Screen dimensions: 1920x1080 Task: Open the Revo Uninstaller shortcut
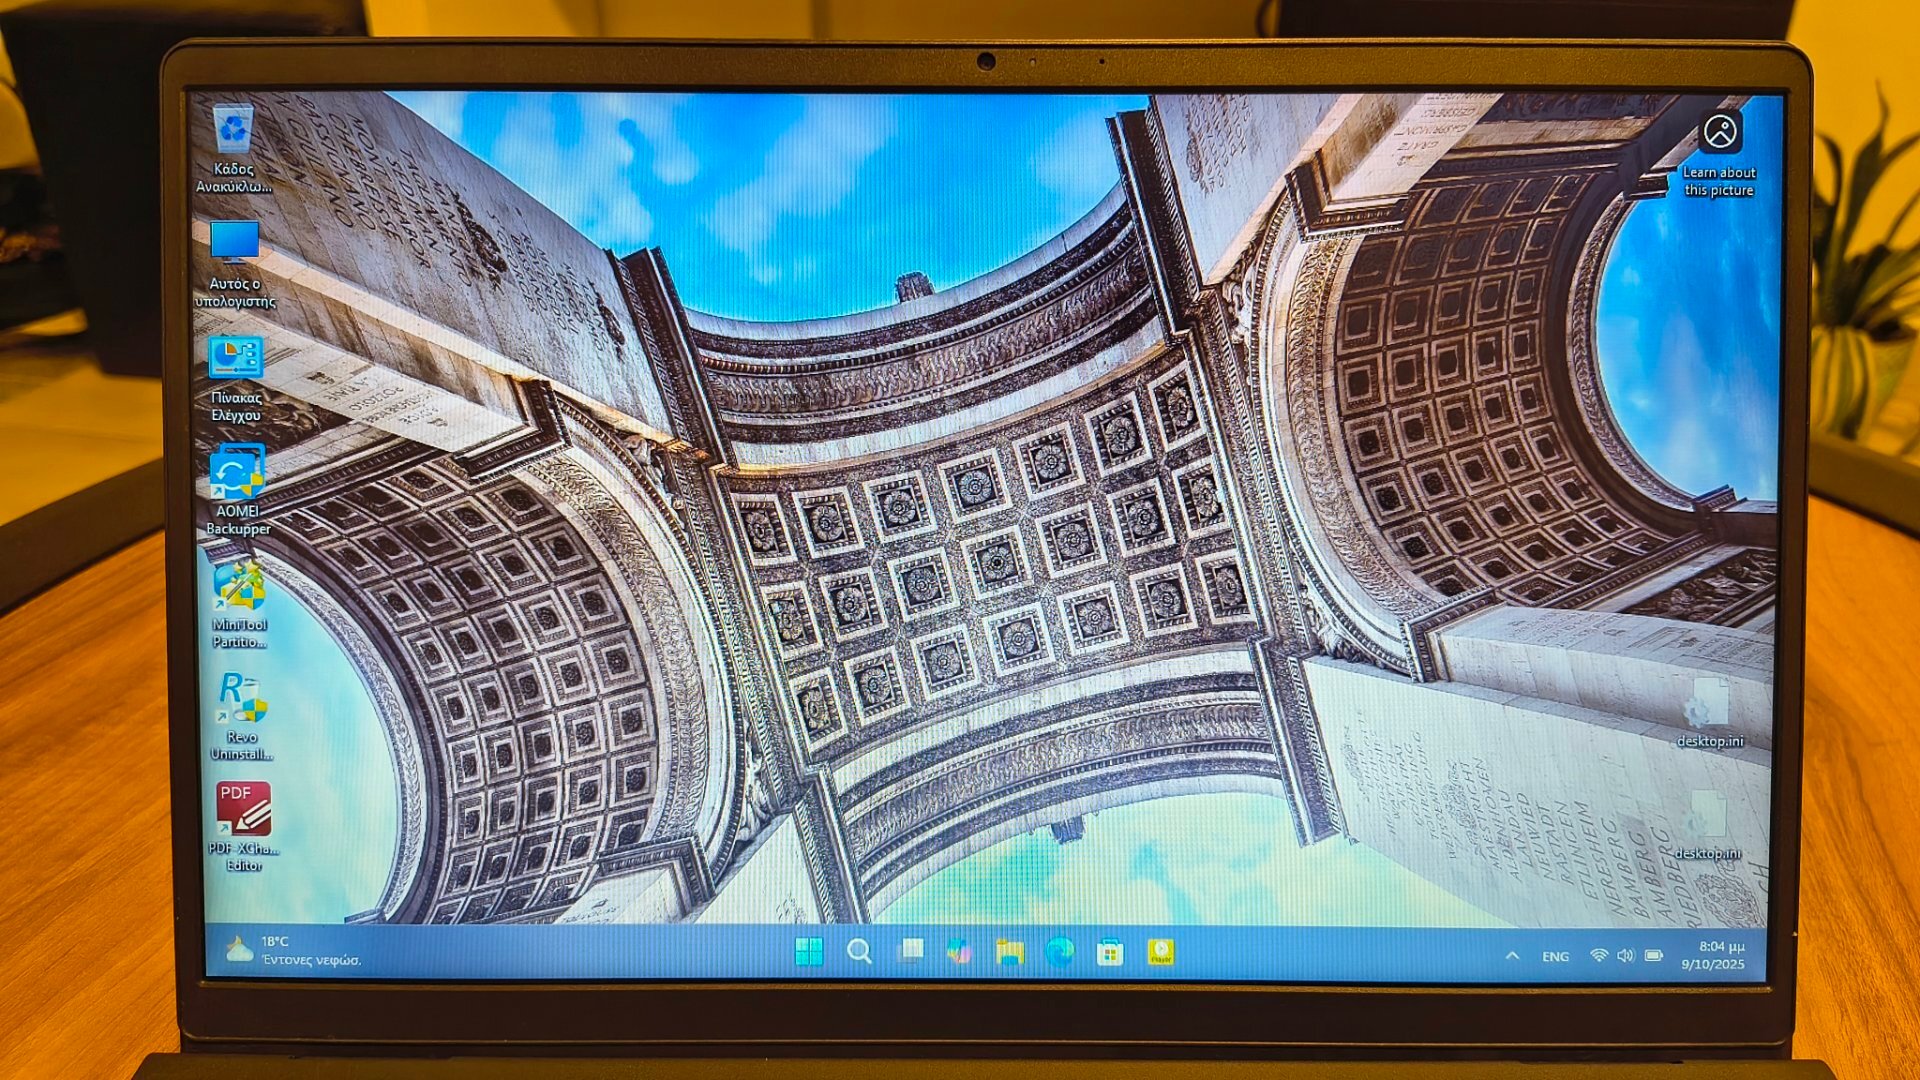coord(241,698)
